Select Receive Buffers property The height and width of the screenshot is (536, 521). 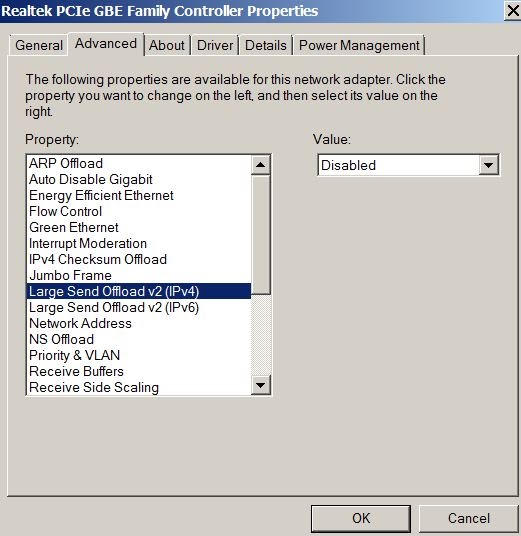(139, 372)
